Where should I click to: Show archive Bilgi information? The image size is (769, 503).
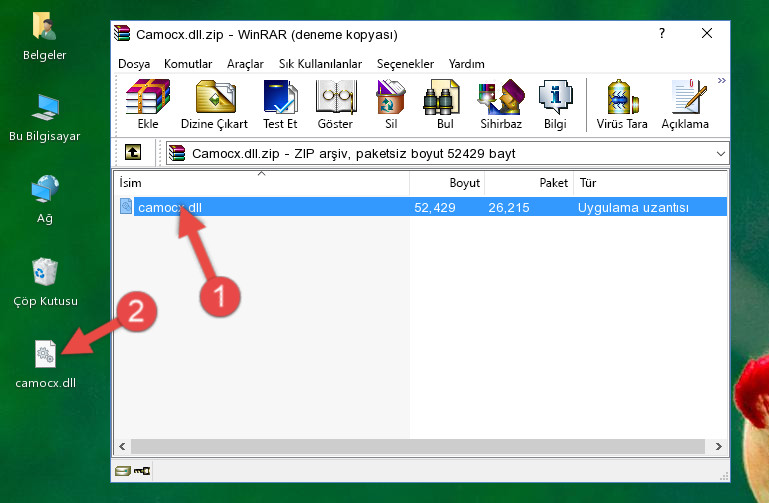(x=555, y=104)
